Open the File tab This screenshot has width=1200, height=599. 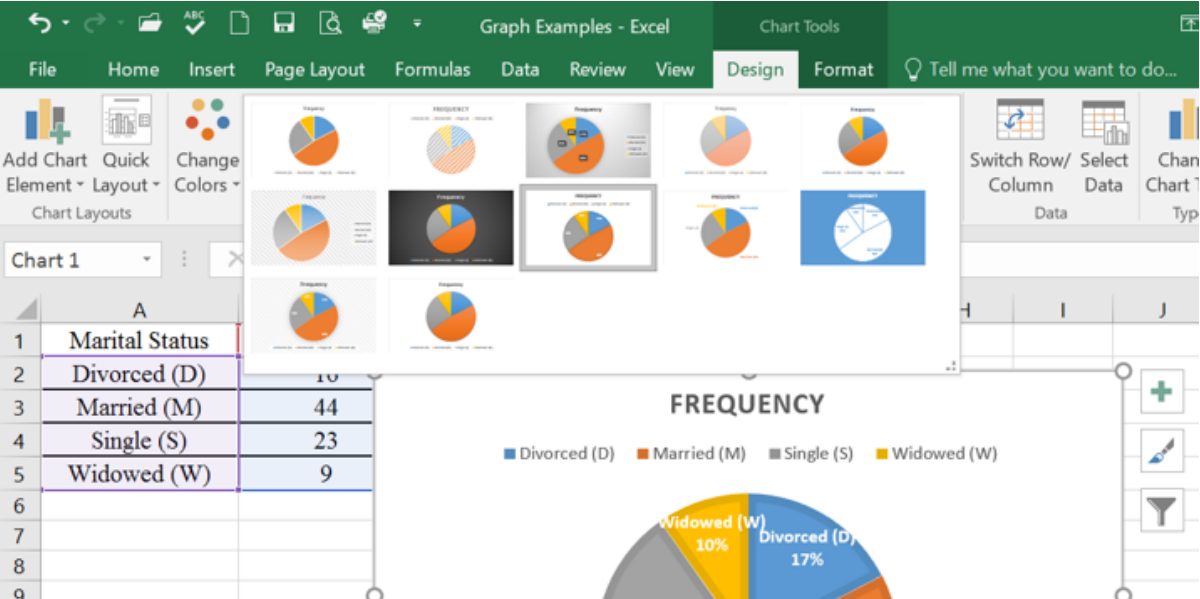click(x=42, y=69)
